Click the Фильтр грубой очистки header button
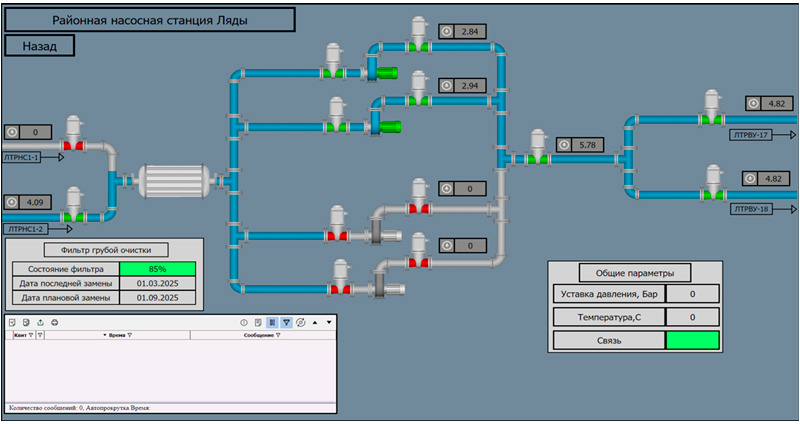 pos(104,249)
